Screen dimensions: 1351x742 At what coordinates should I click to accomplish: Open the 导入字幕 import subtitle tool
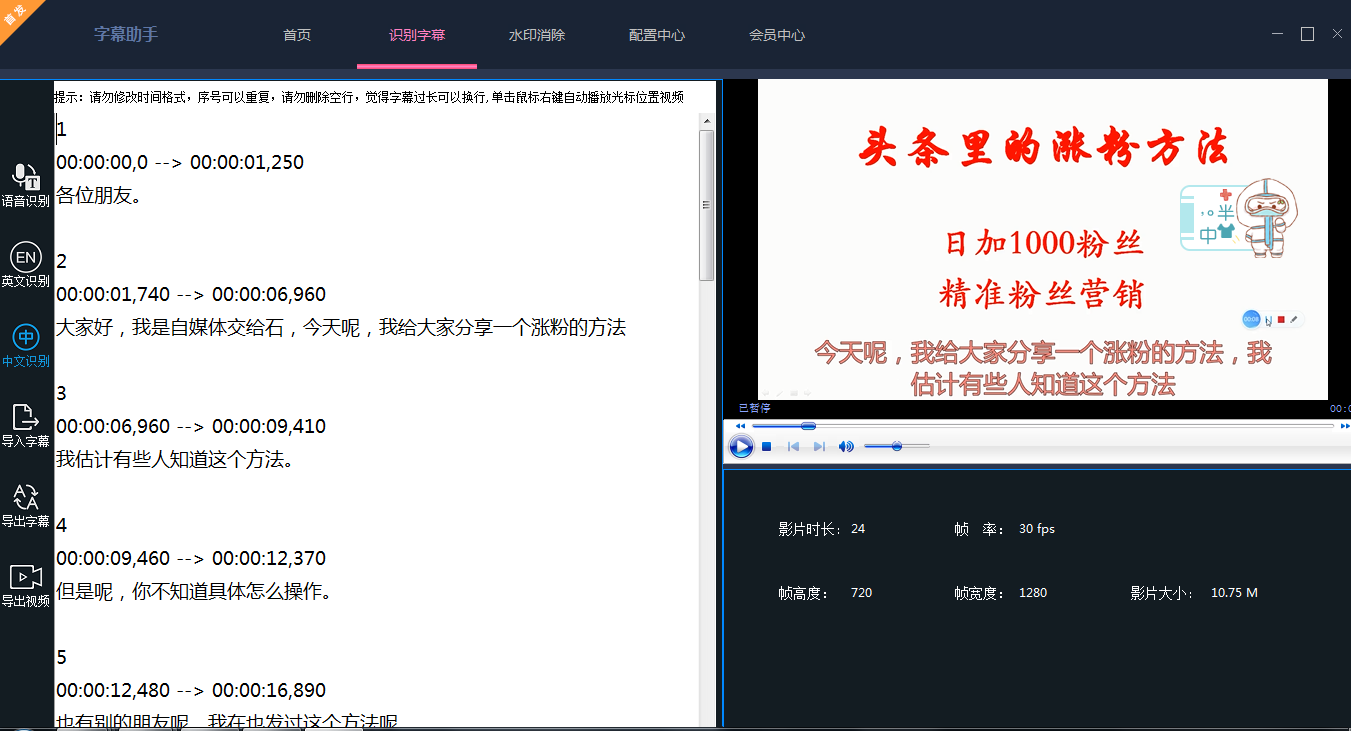click(26, 425)
